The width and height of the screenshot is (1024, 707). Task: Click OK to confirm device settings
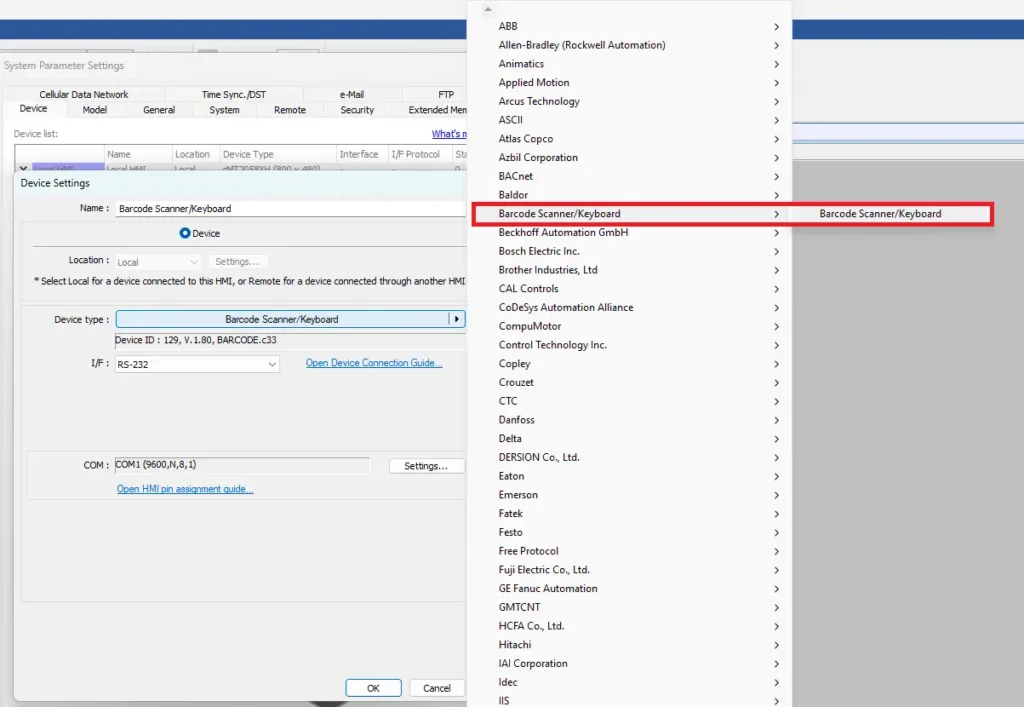tap(373, 687)
